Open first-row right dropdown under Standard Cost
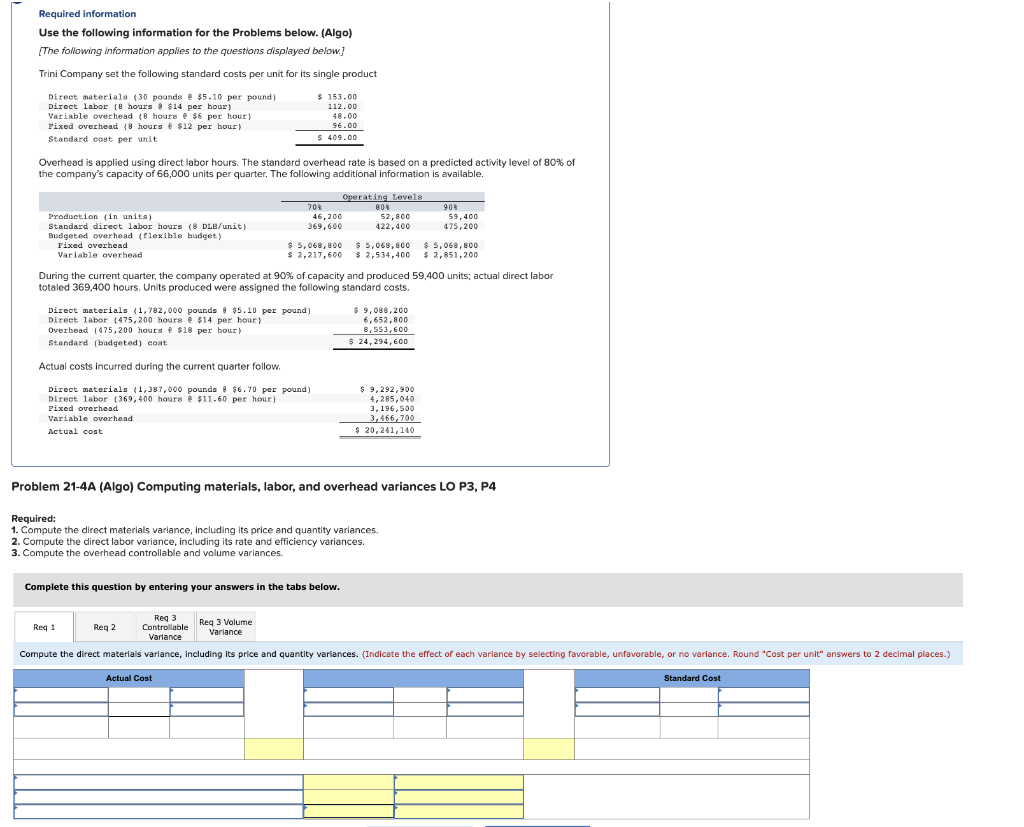The height and width of the screenshot is (827, 1024). click(763, 694)
